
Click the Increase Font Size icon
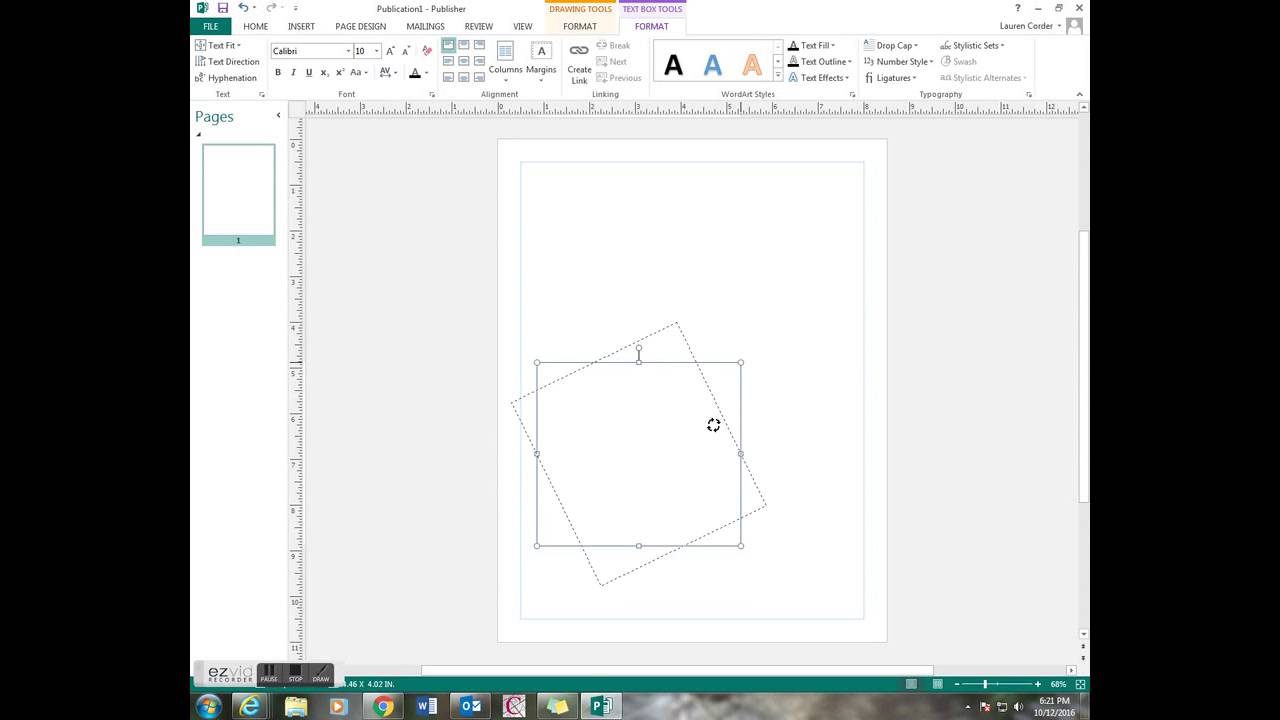(x=391, y=50)
